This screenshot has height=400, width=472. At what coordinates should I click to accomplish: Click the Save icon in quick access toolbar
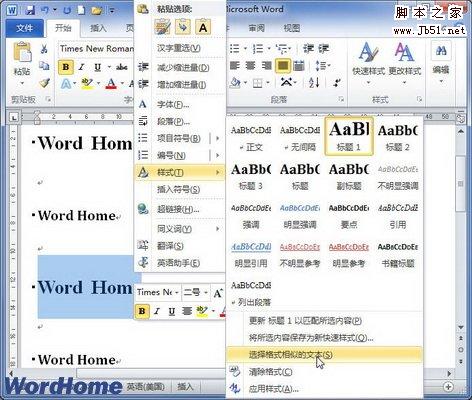[30, 10]
